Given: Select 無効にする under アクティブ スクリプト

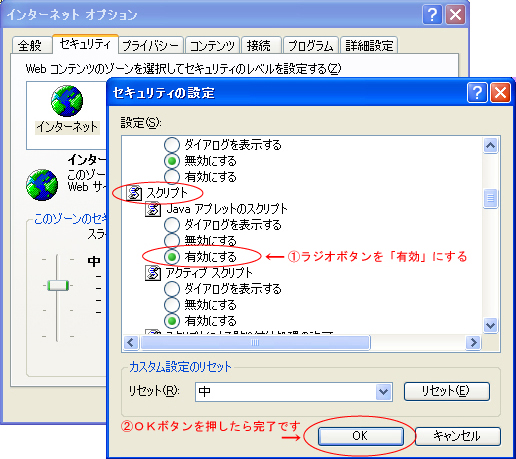Looking at the screenshot, I should [x=172, y=305].
